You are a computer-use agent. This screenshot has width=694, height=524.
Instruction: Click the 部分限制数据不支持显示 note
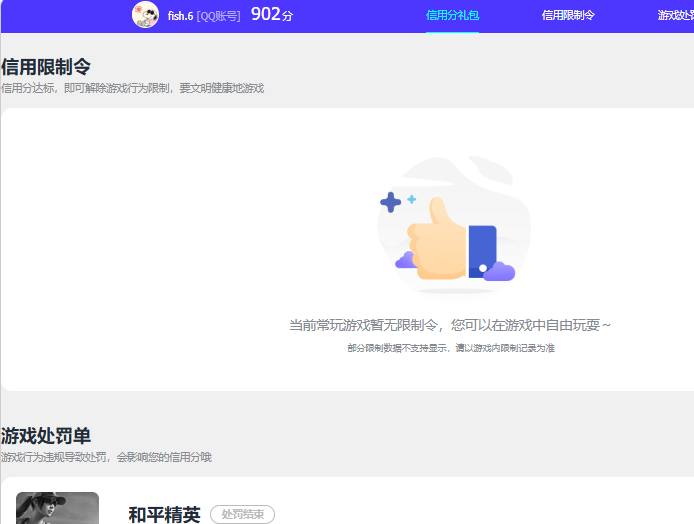tap(451, 348)
